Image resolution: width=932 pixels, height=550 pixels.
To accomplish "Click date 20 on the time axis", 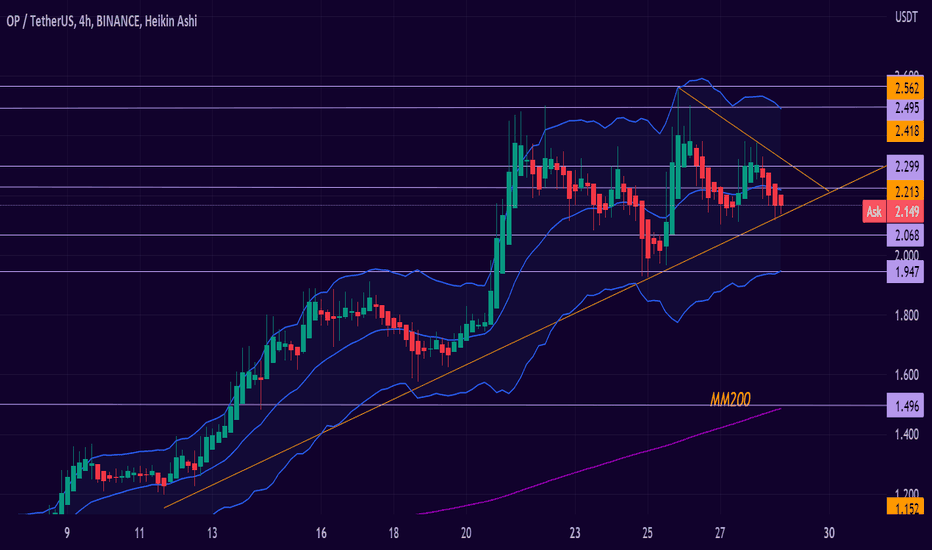I will pyautogui.click(x=466, y=533).
